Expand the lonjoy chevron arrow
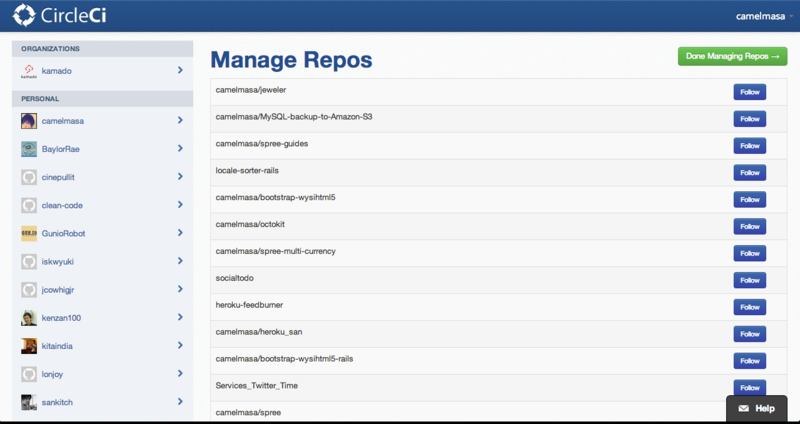 [180, 373]
